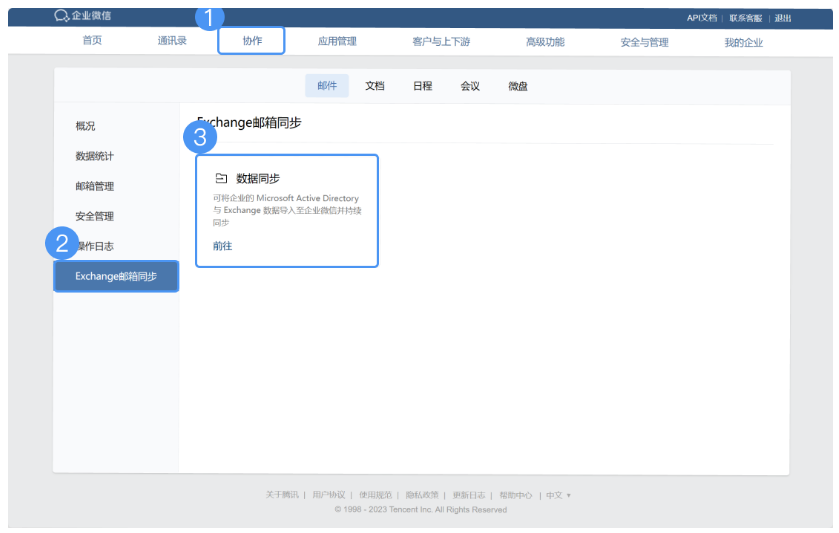Select Exchange邮箱同步 in the sidebar
This screenshot has width=839, height=533.
coord(116,276)
